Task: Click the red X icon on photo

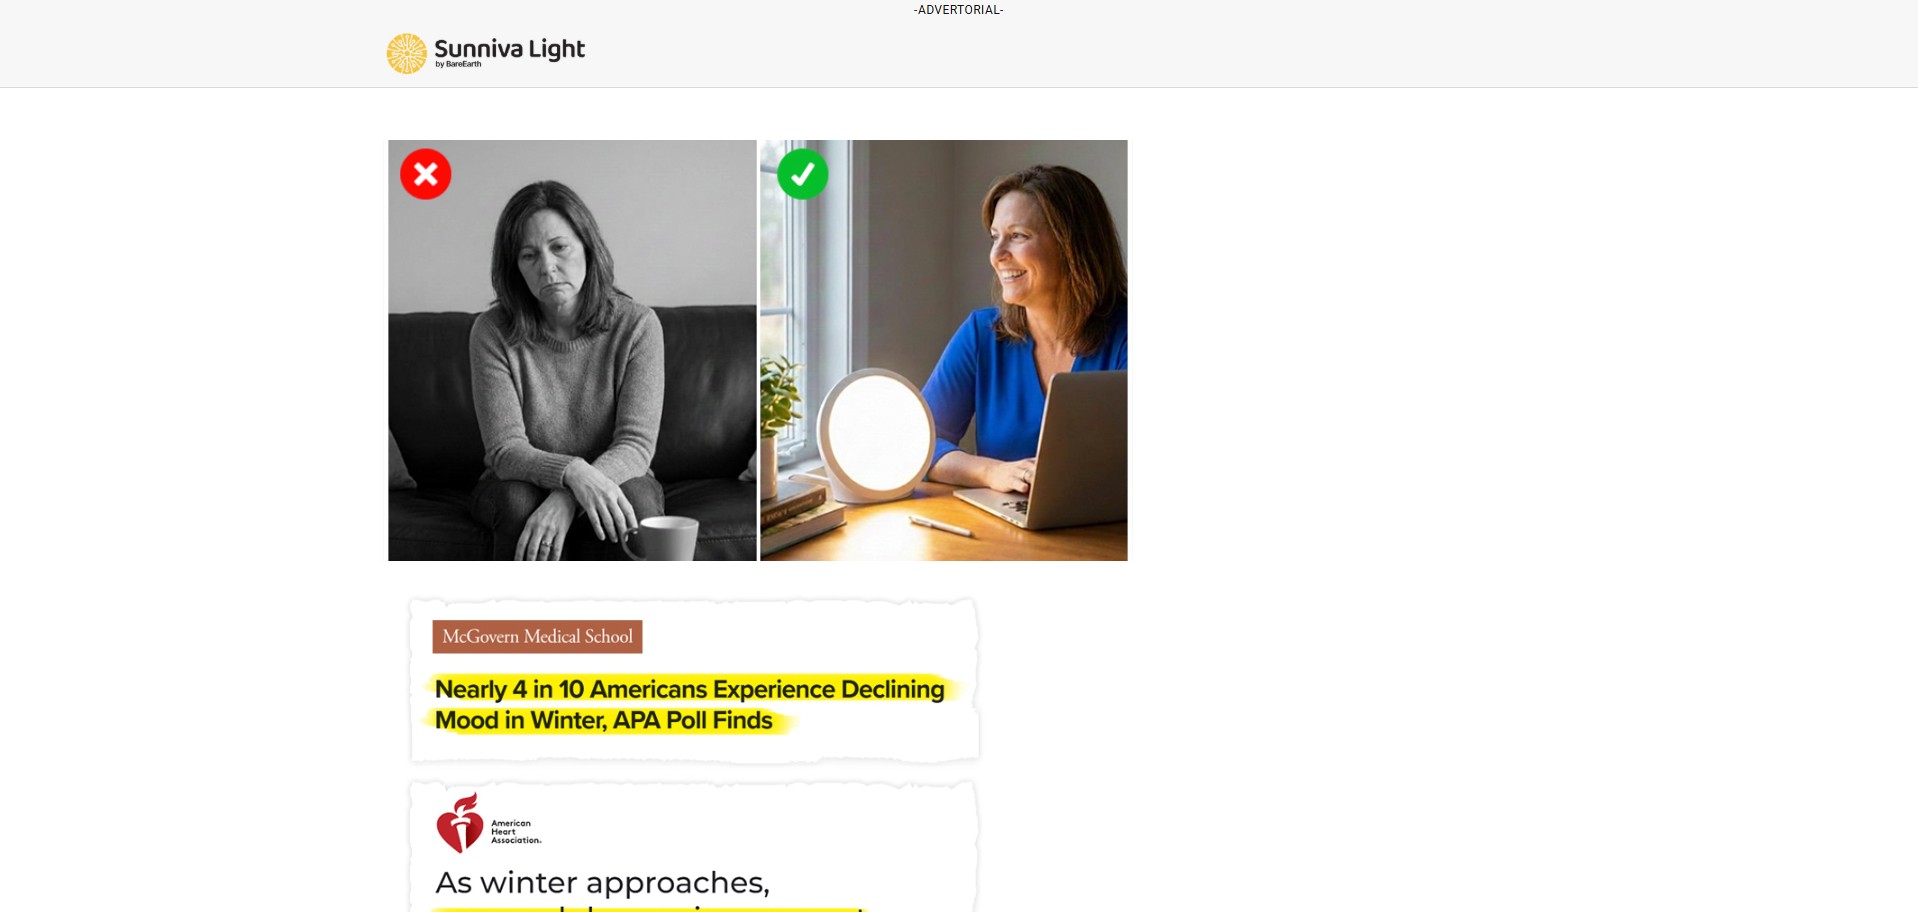Action: pyautogui.click(x=426, y=174)
